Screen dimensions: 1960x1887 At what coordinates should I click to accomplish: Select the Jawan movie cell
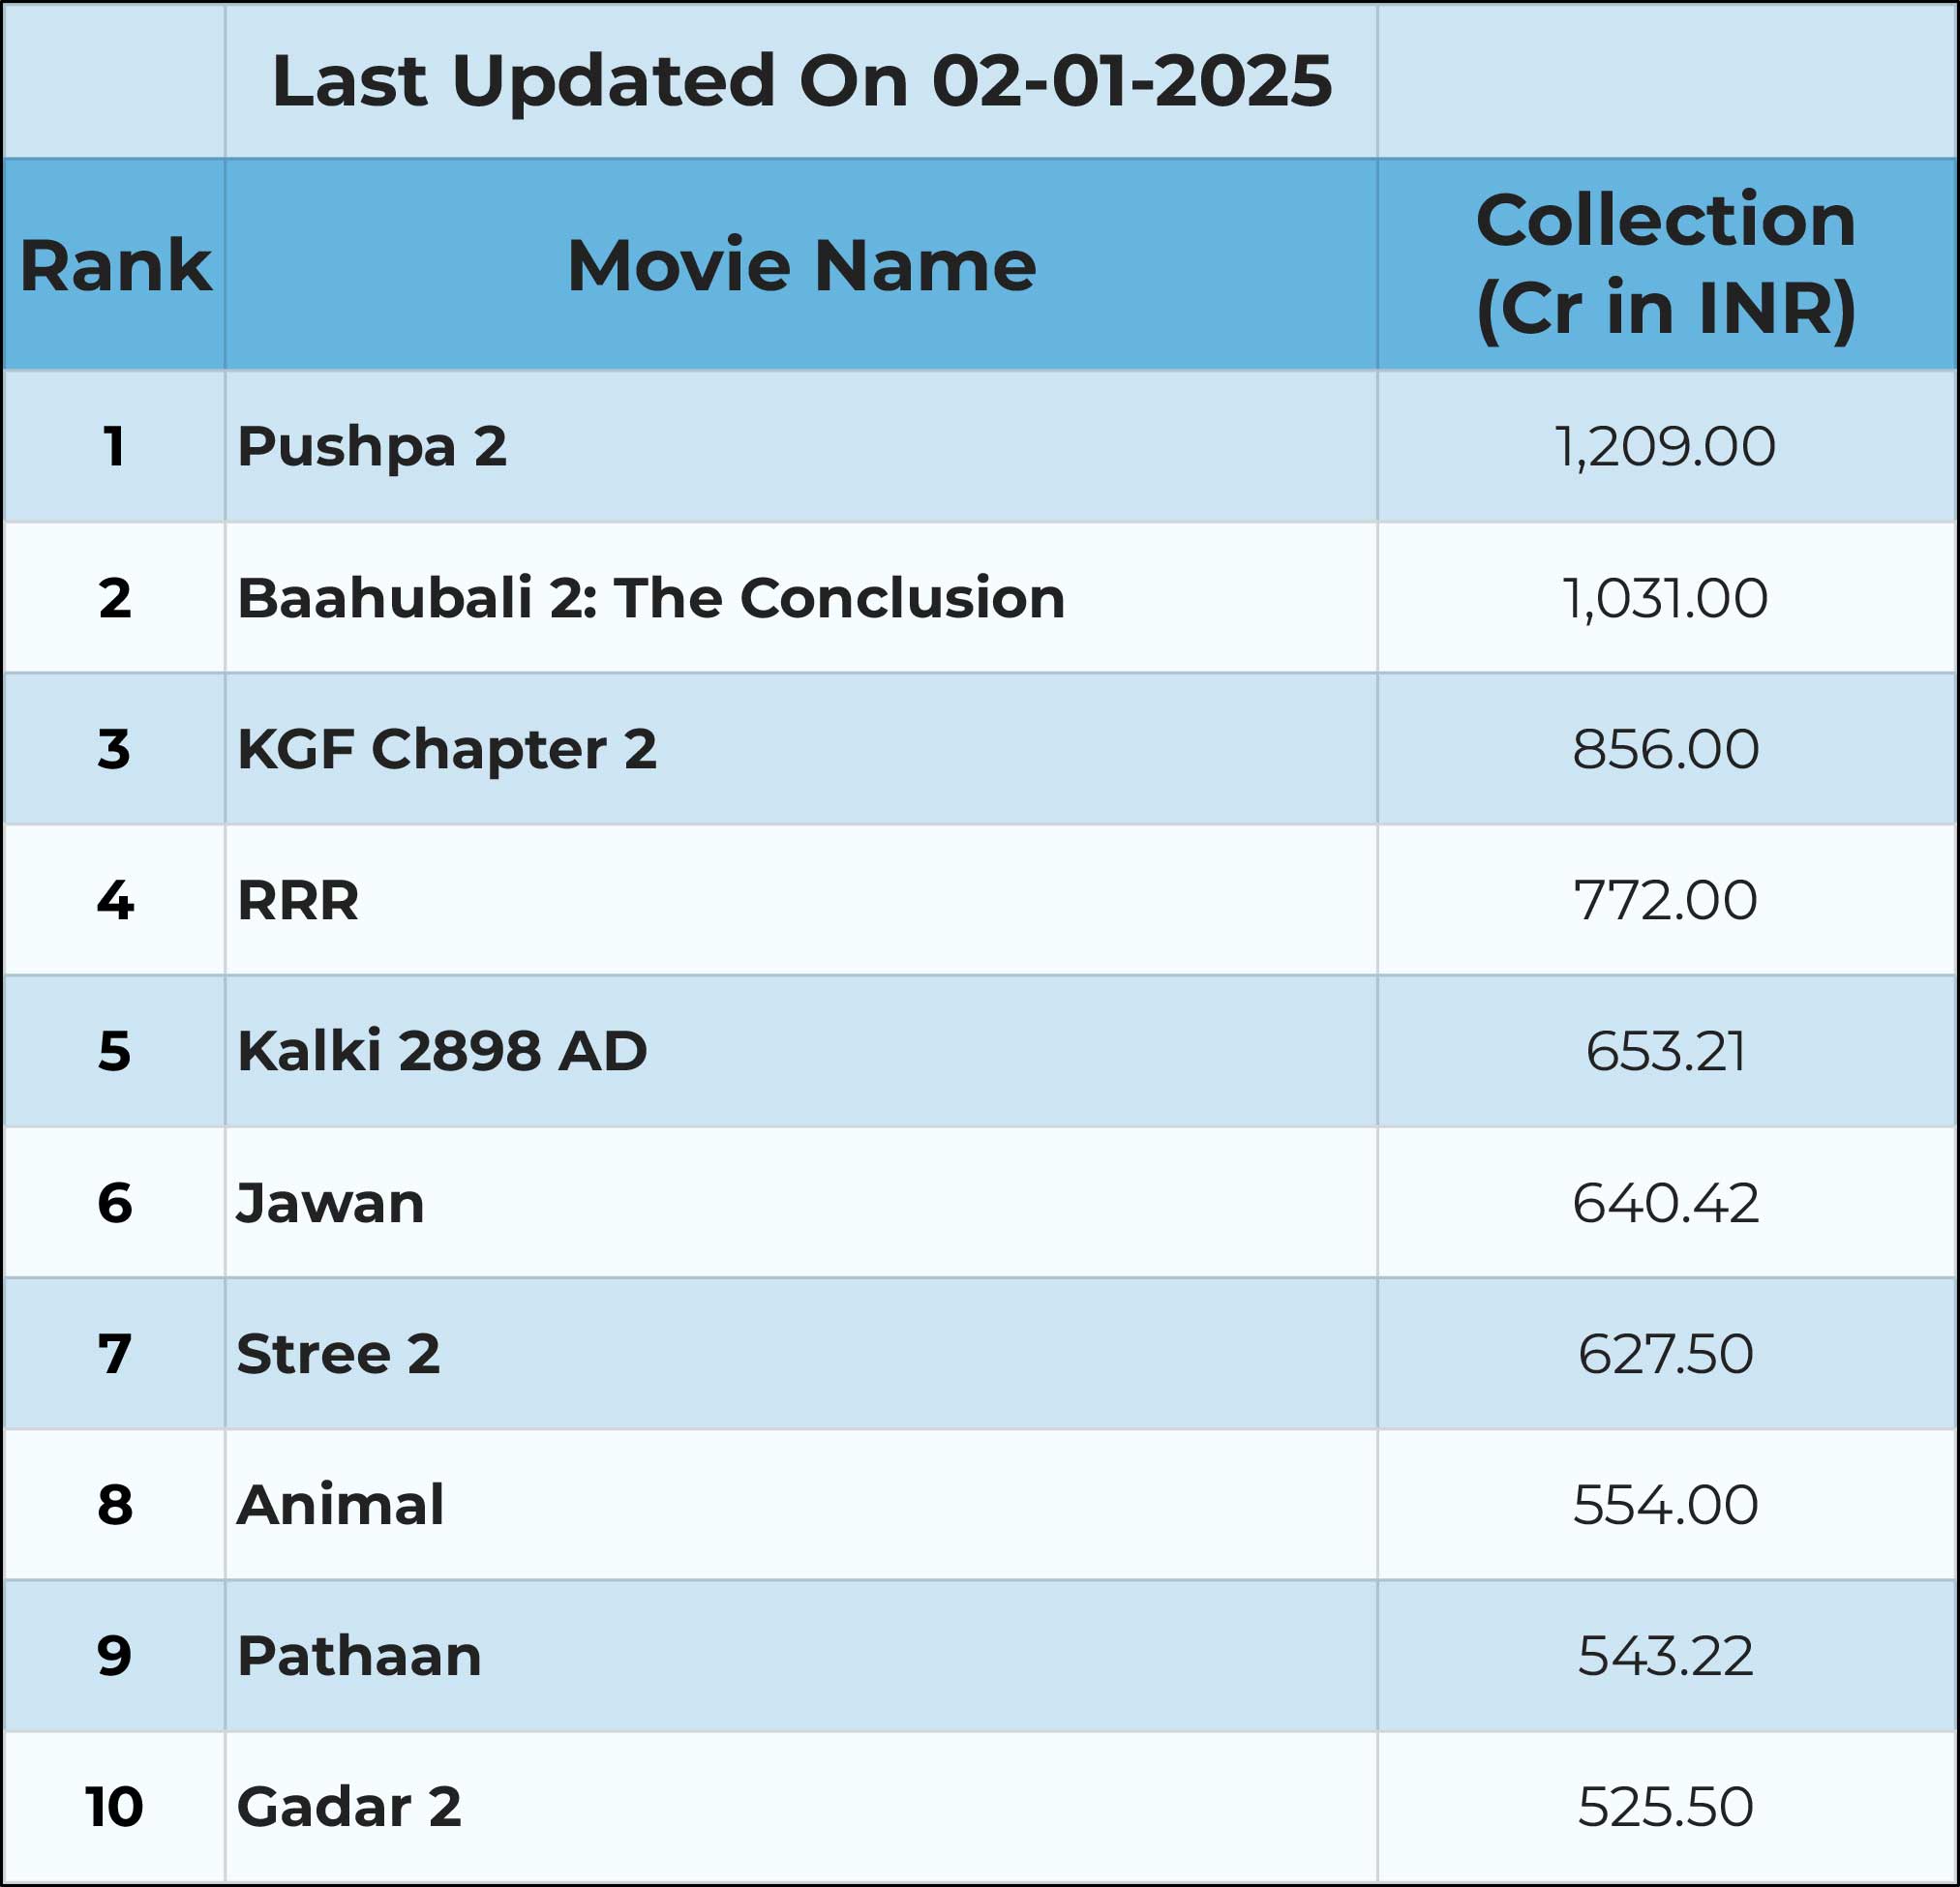[x=801, y=1202]
